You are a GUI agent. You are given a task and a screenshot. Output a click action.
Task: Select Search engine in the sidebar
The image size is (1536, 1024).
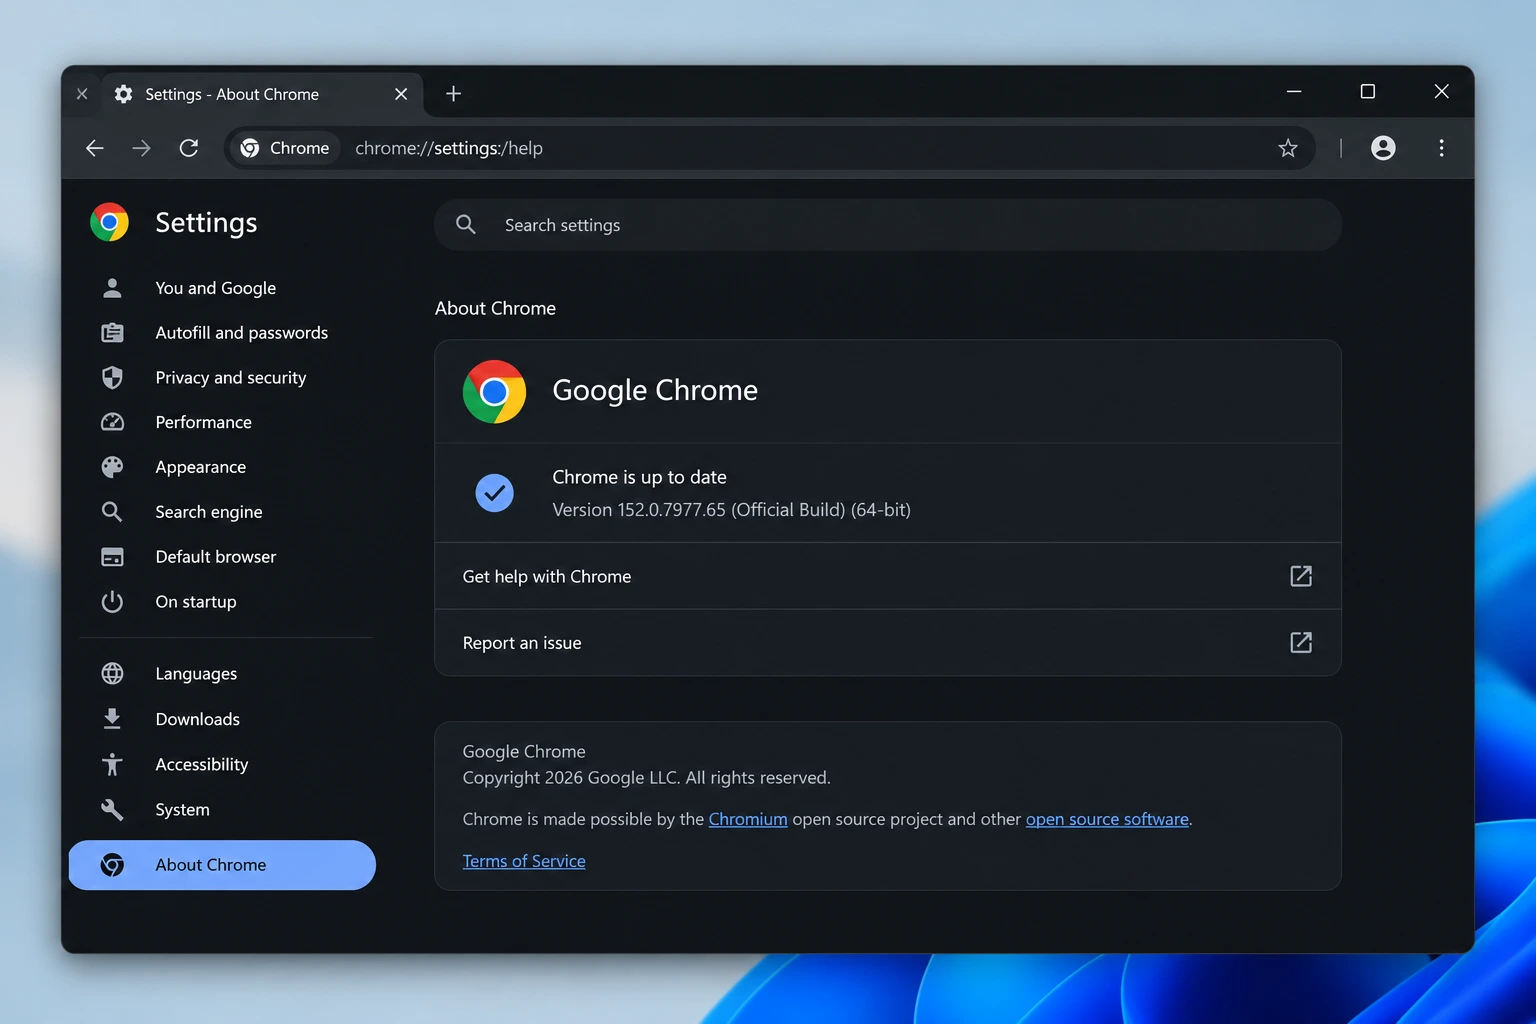[x=209, y=512]
